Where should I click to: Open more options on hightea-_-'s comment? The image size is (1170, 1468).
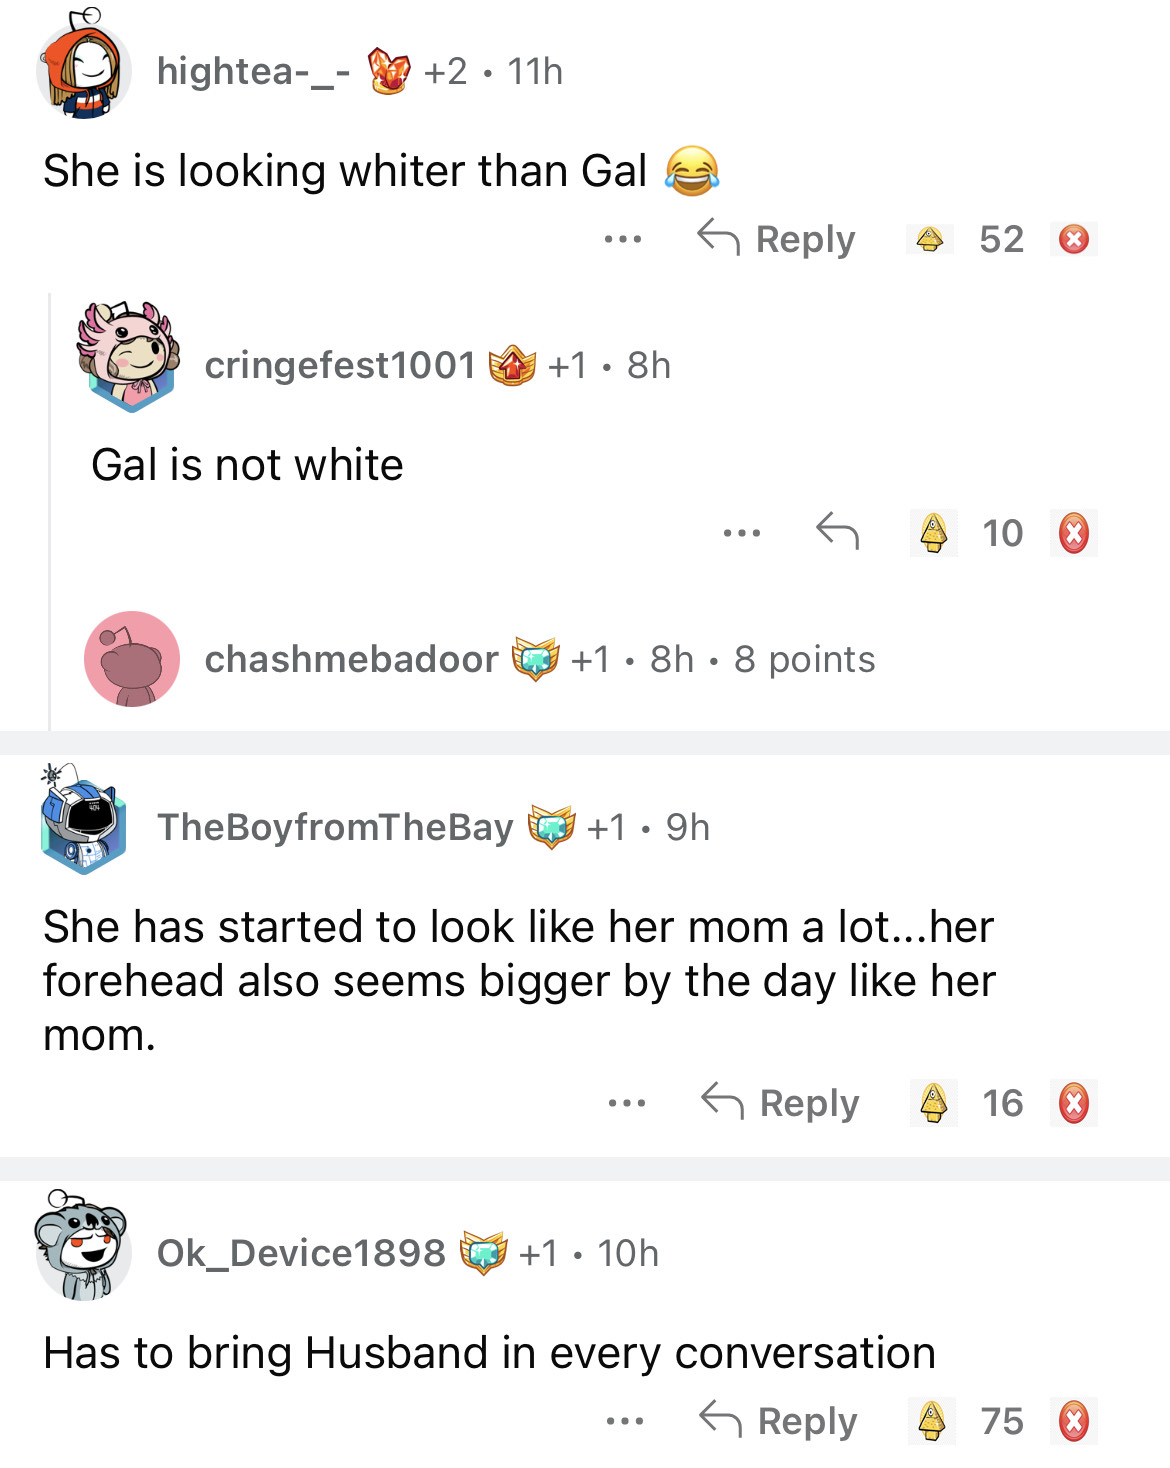point(623,240)
